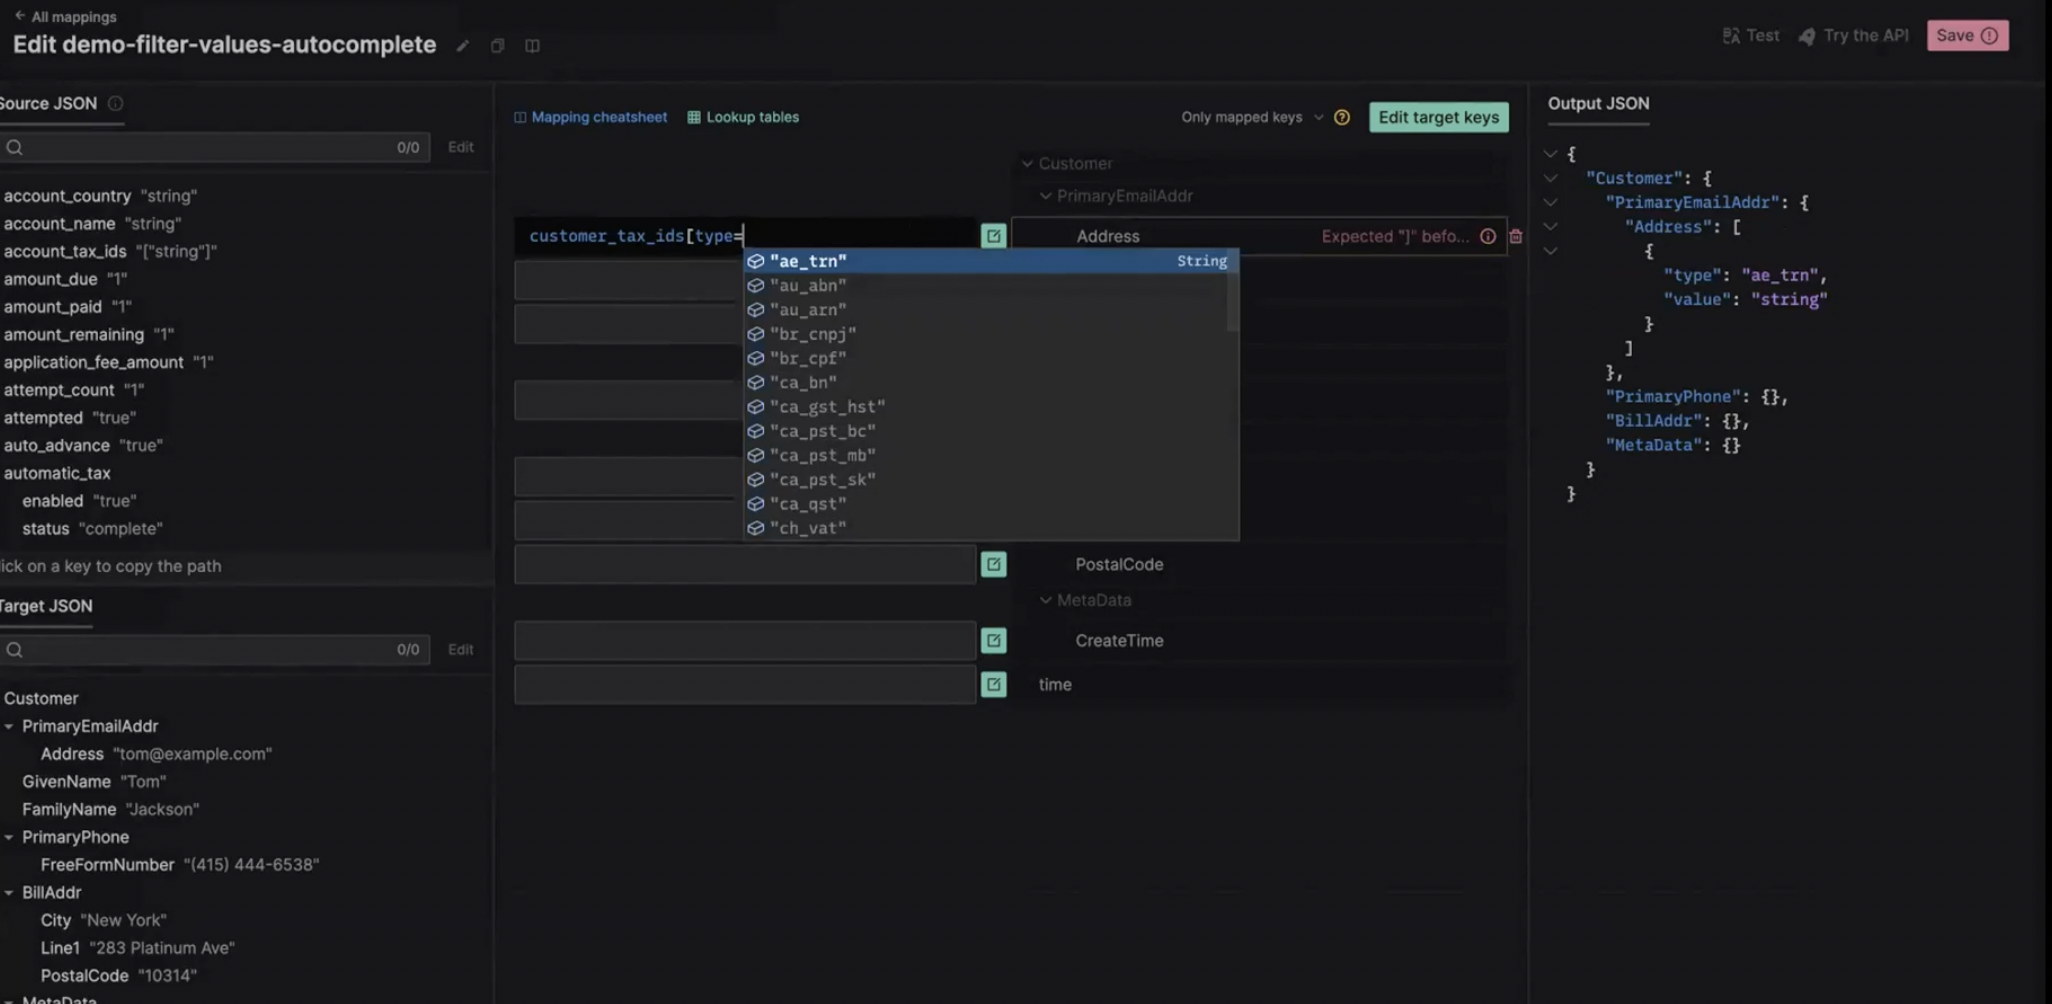
Task: Switch to the Source JSON tab
Action: click(x=48, y=104)
